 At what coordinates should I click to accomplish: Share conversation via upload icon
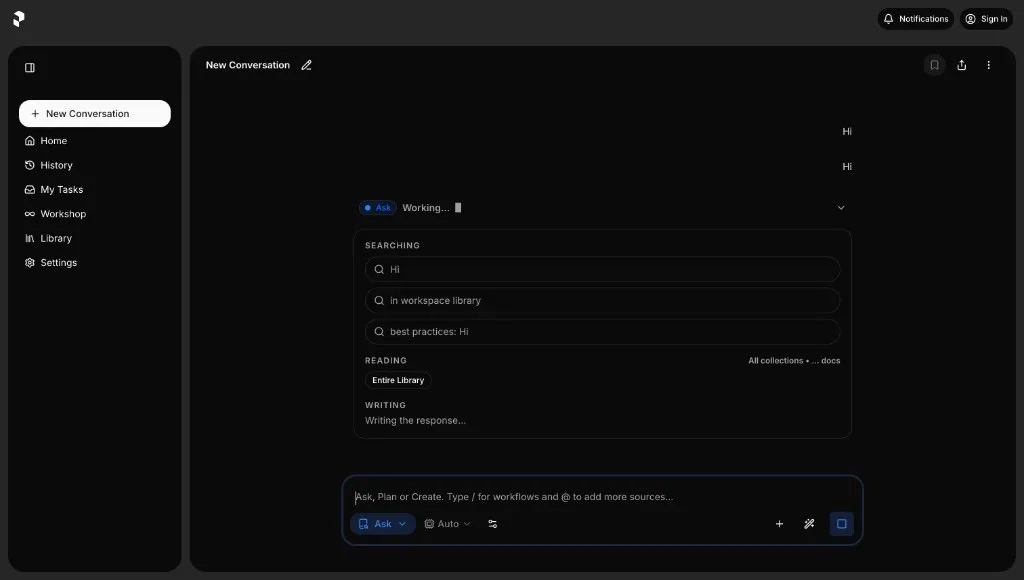coord(961,65)
